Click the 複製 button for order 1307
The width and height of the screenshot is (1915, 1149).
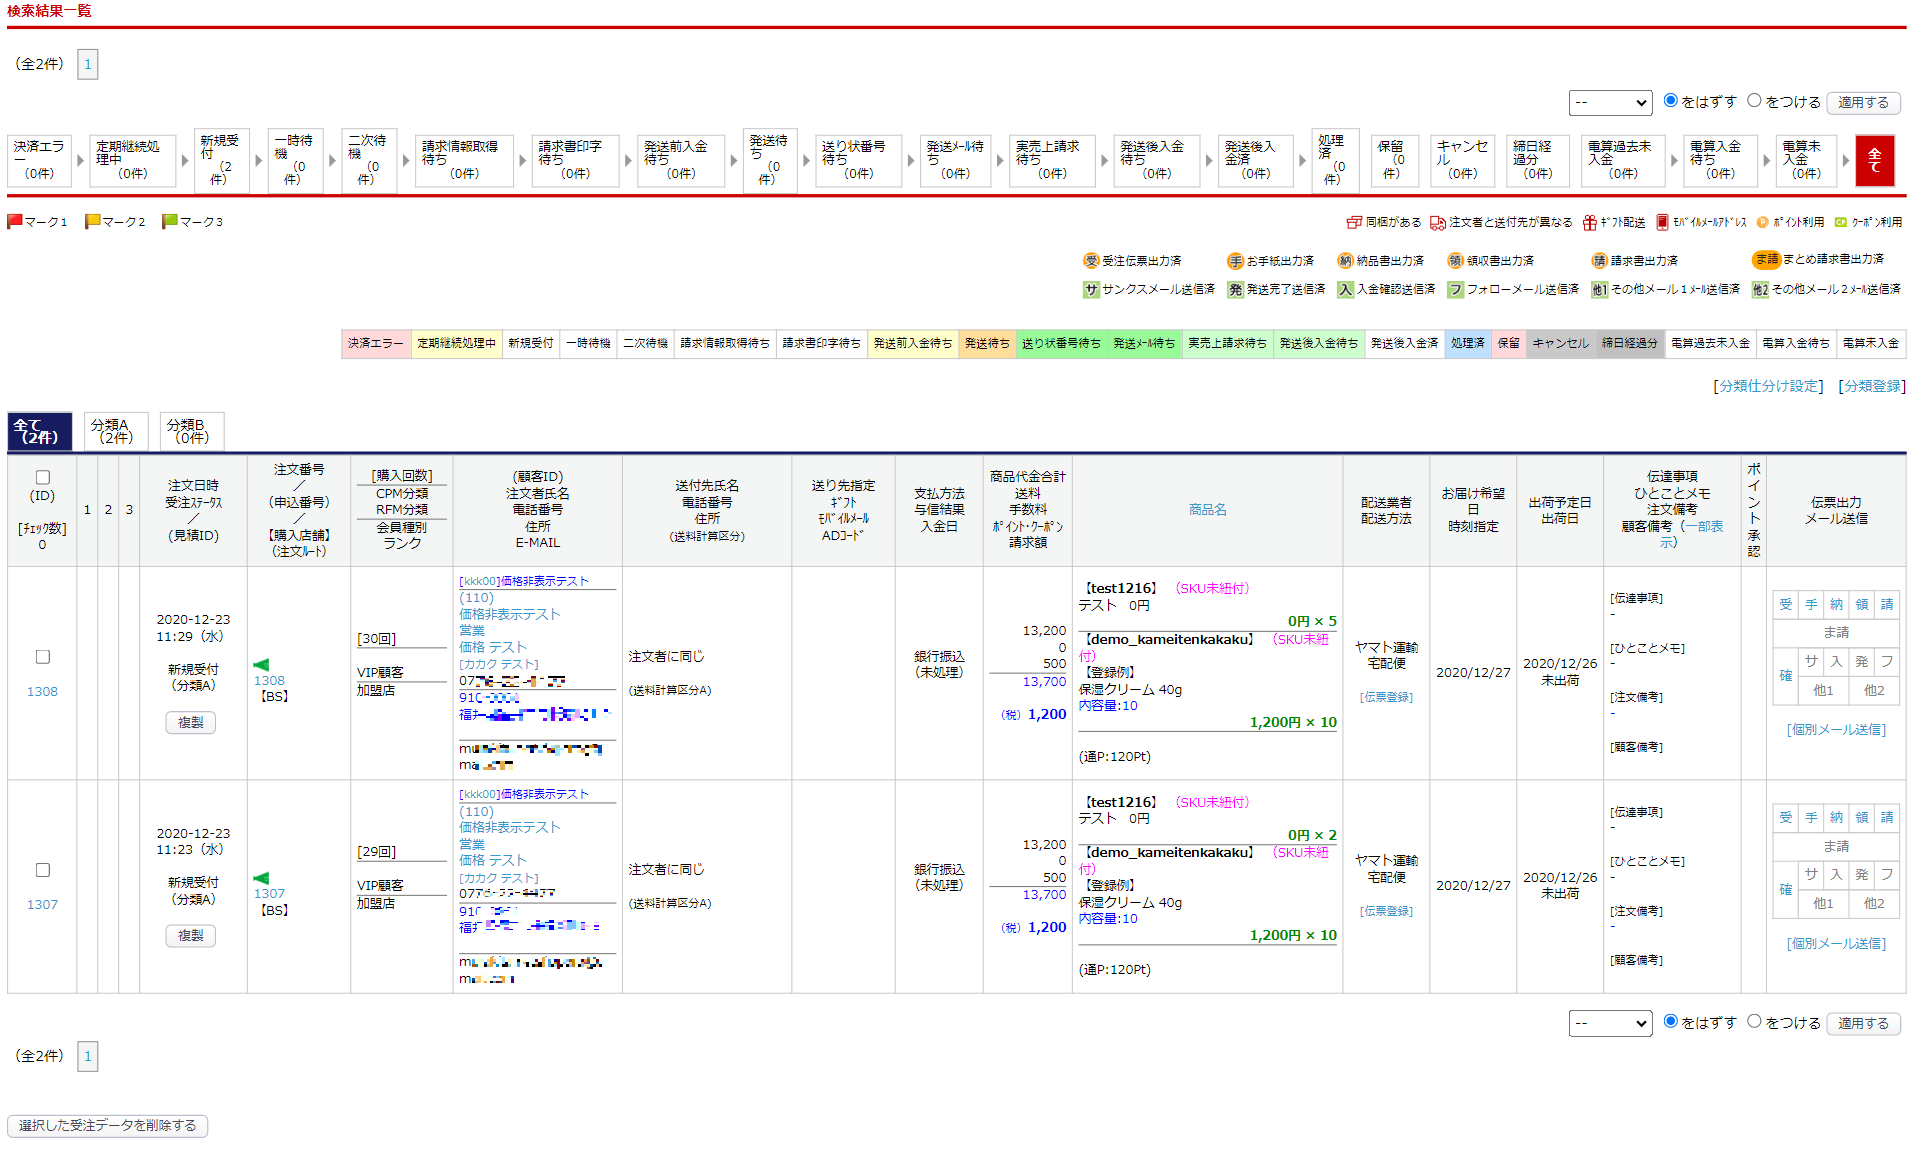[x=190, y=936]
